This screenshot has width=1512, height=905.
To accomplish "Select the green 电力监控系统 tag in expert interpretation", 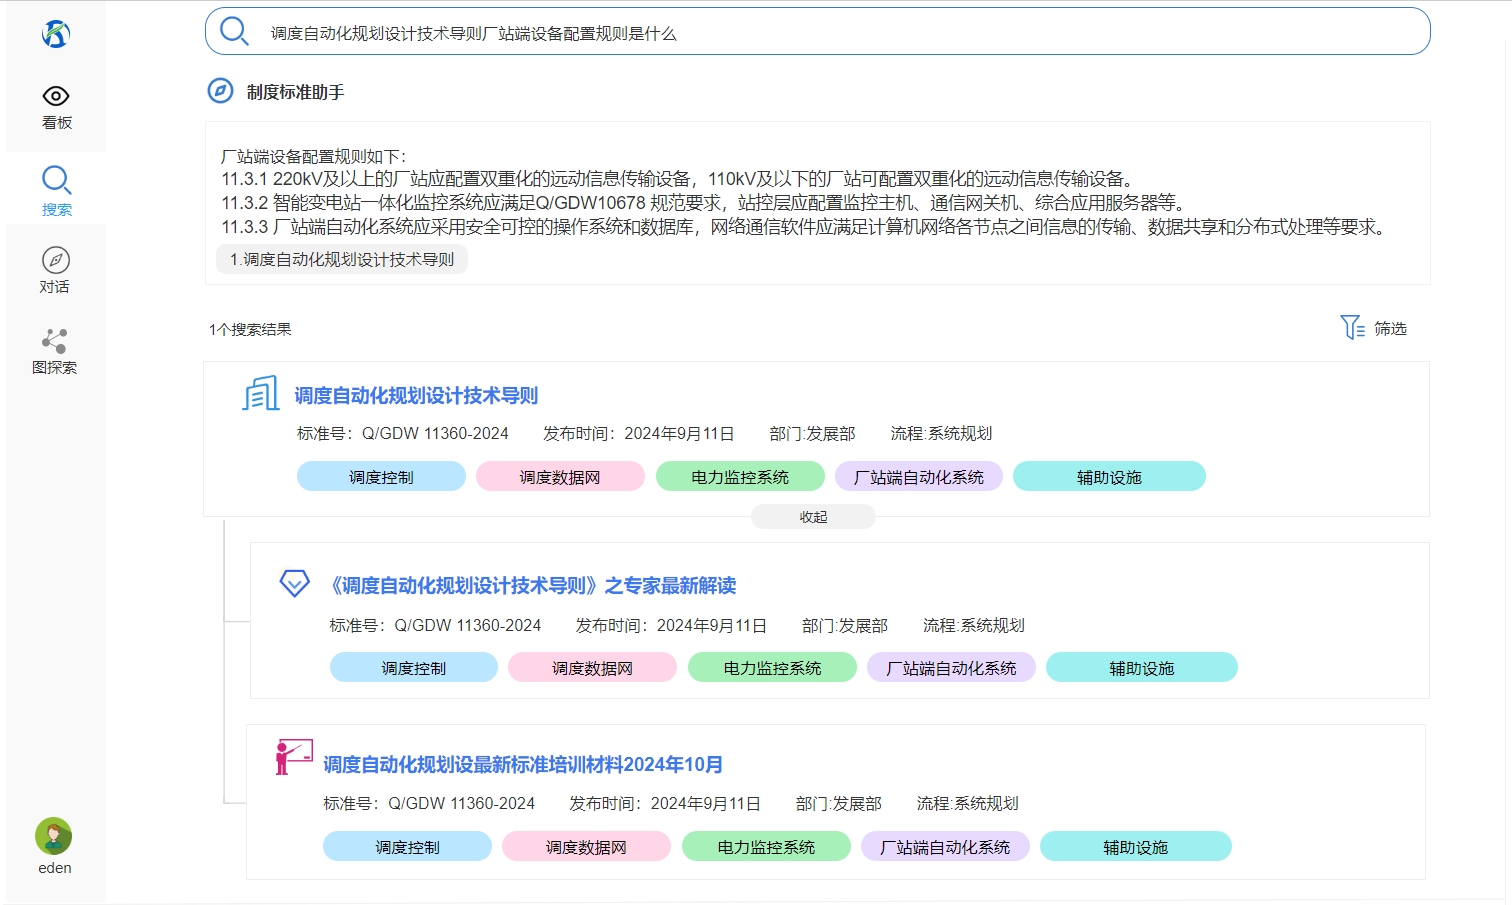I will tap(772, 668).
